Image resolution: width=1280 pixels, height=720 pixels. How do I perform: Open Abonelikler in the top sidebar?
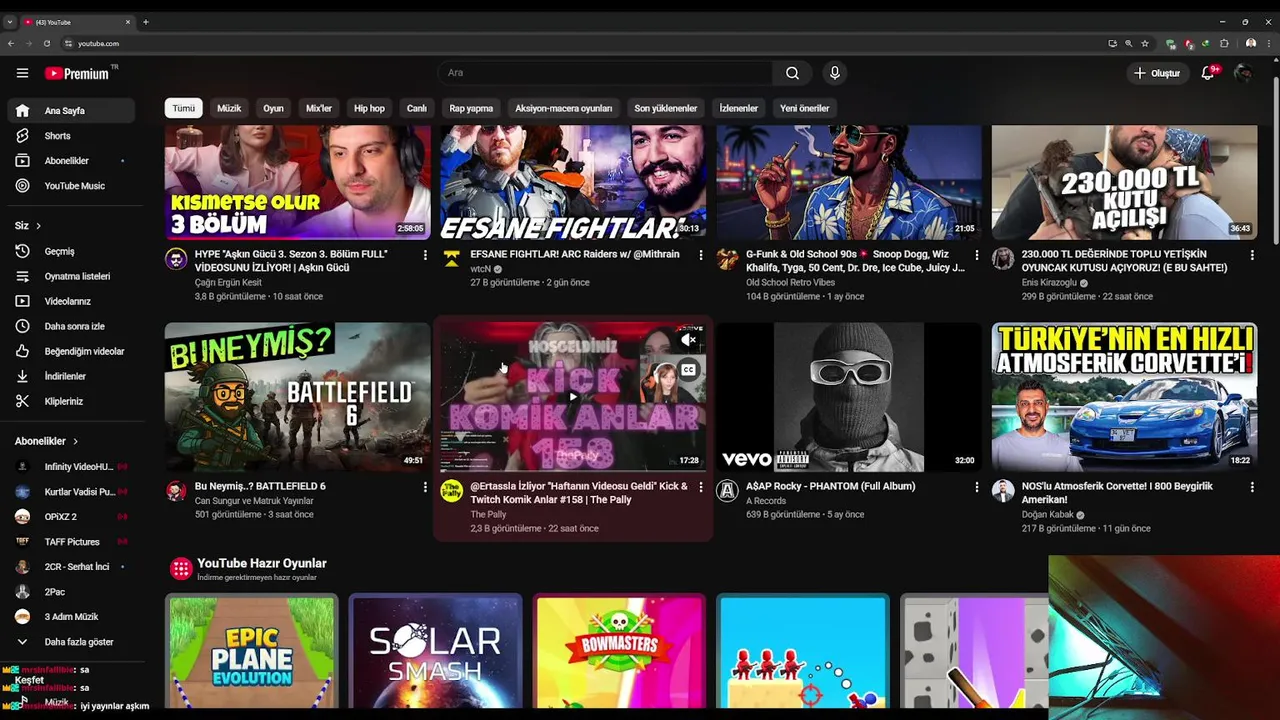(70, 161)
